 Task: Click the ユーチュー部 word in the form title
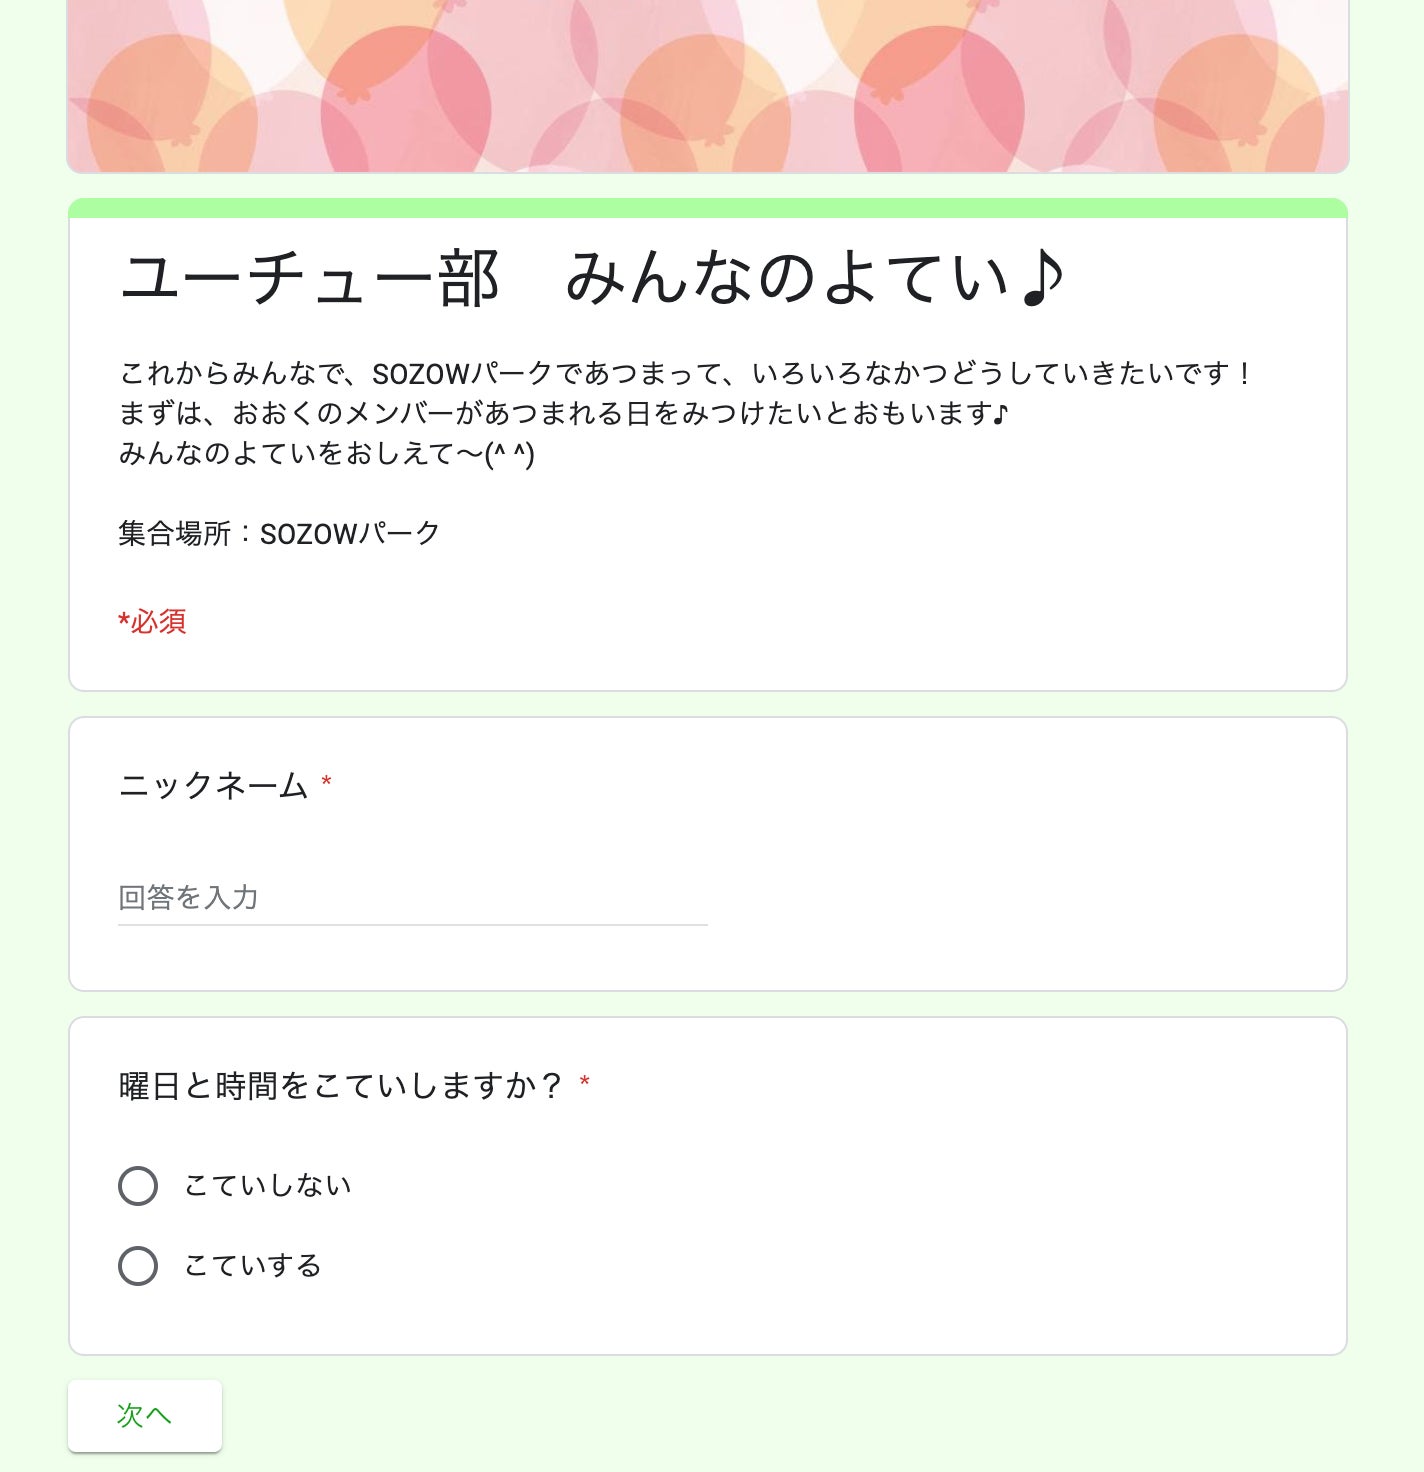tap(310, 278)
